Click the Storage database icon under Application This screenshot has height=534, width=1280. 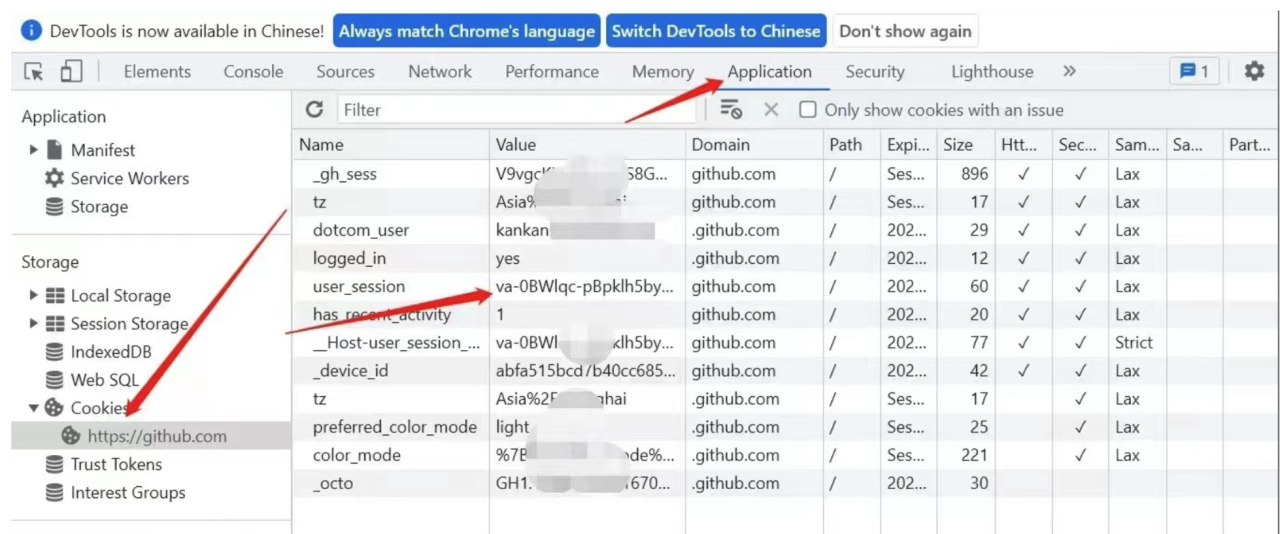point(55,207)
